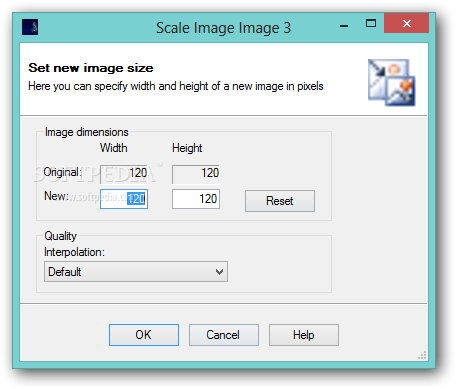
Task: Click the OK button
Action: (144, 335)
